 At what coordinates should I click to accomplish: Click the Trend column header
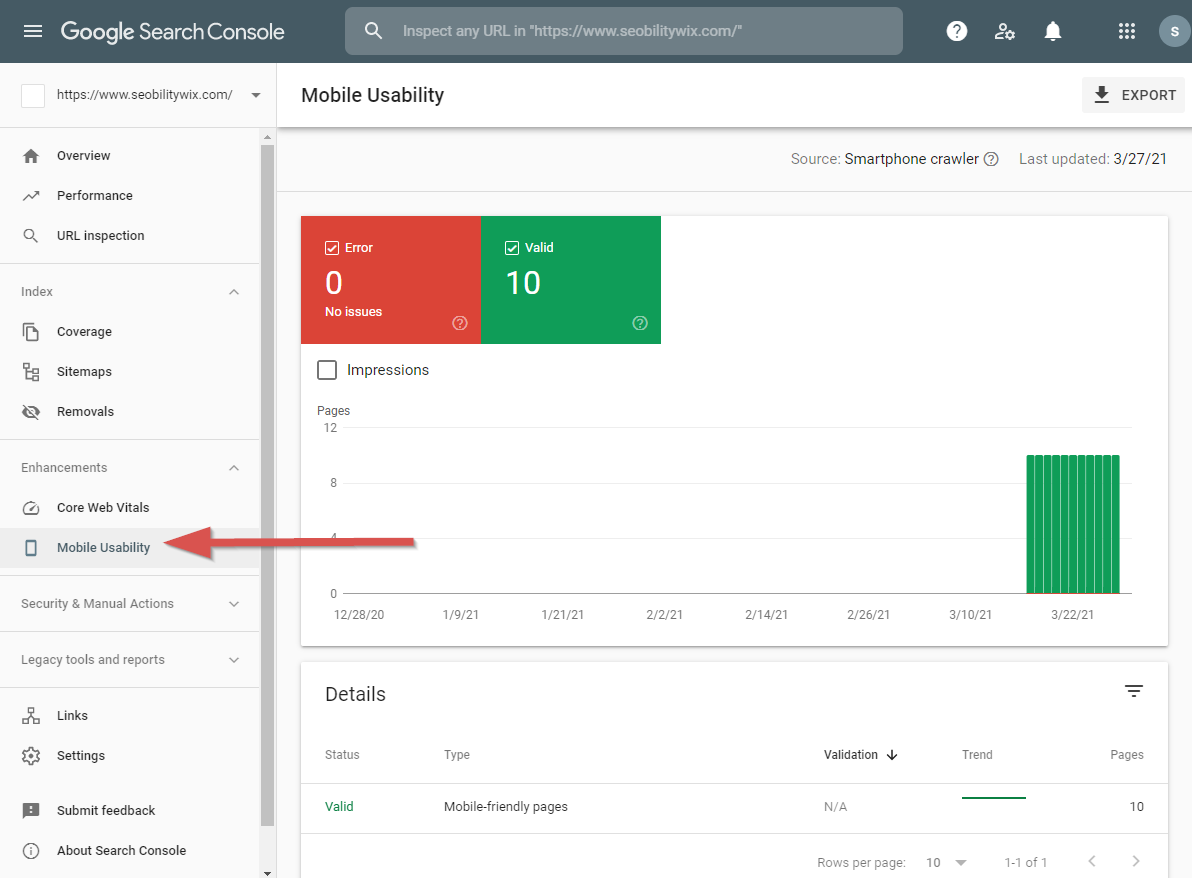pos(977,755)
